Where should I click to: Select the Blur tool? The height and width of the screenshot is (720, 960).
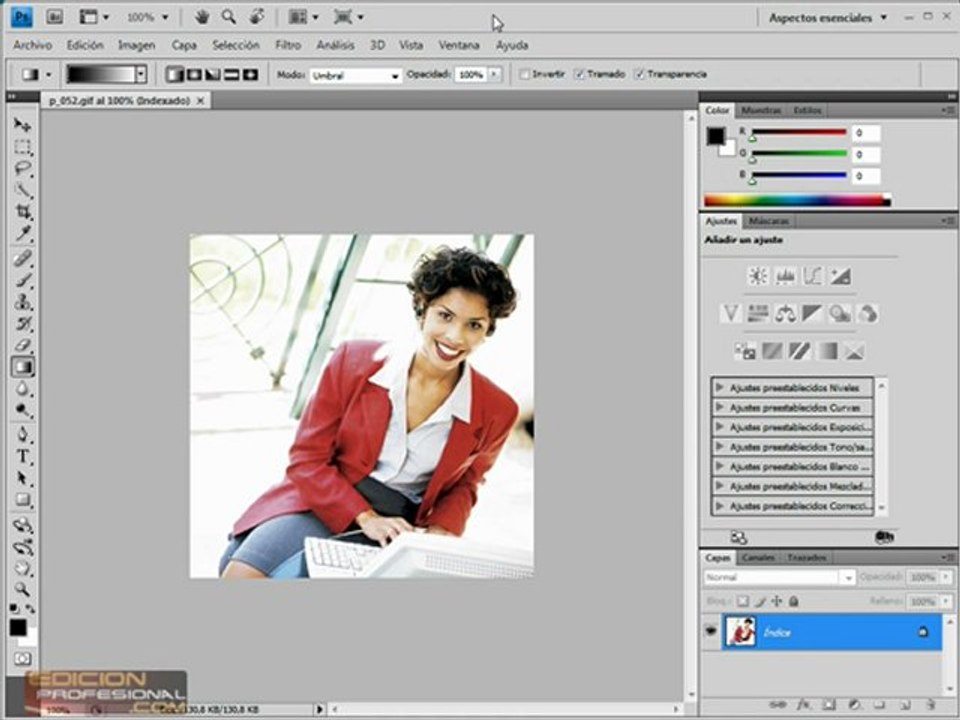coord(23,389)
